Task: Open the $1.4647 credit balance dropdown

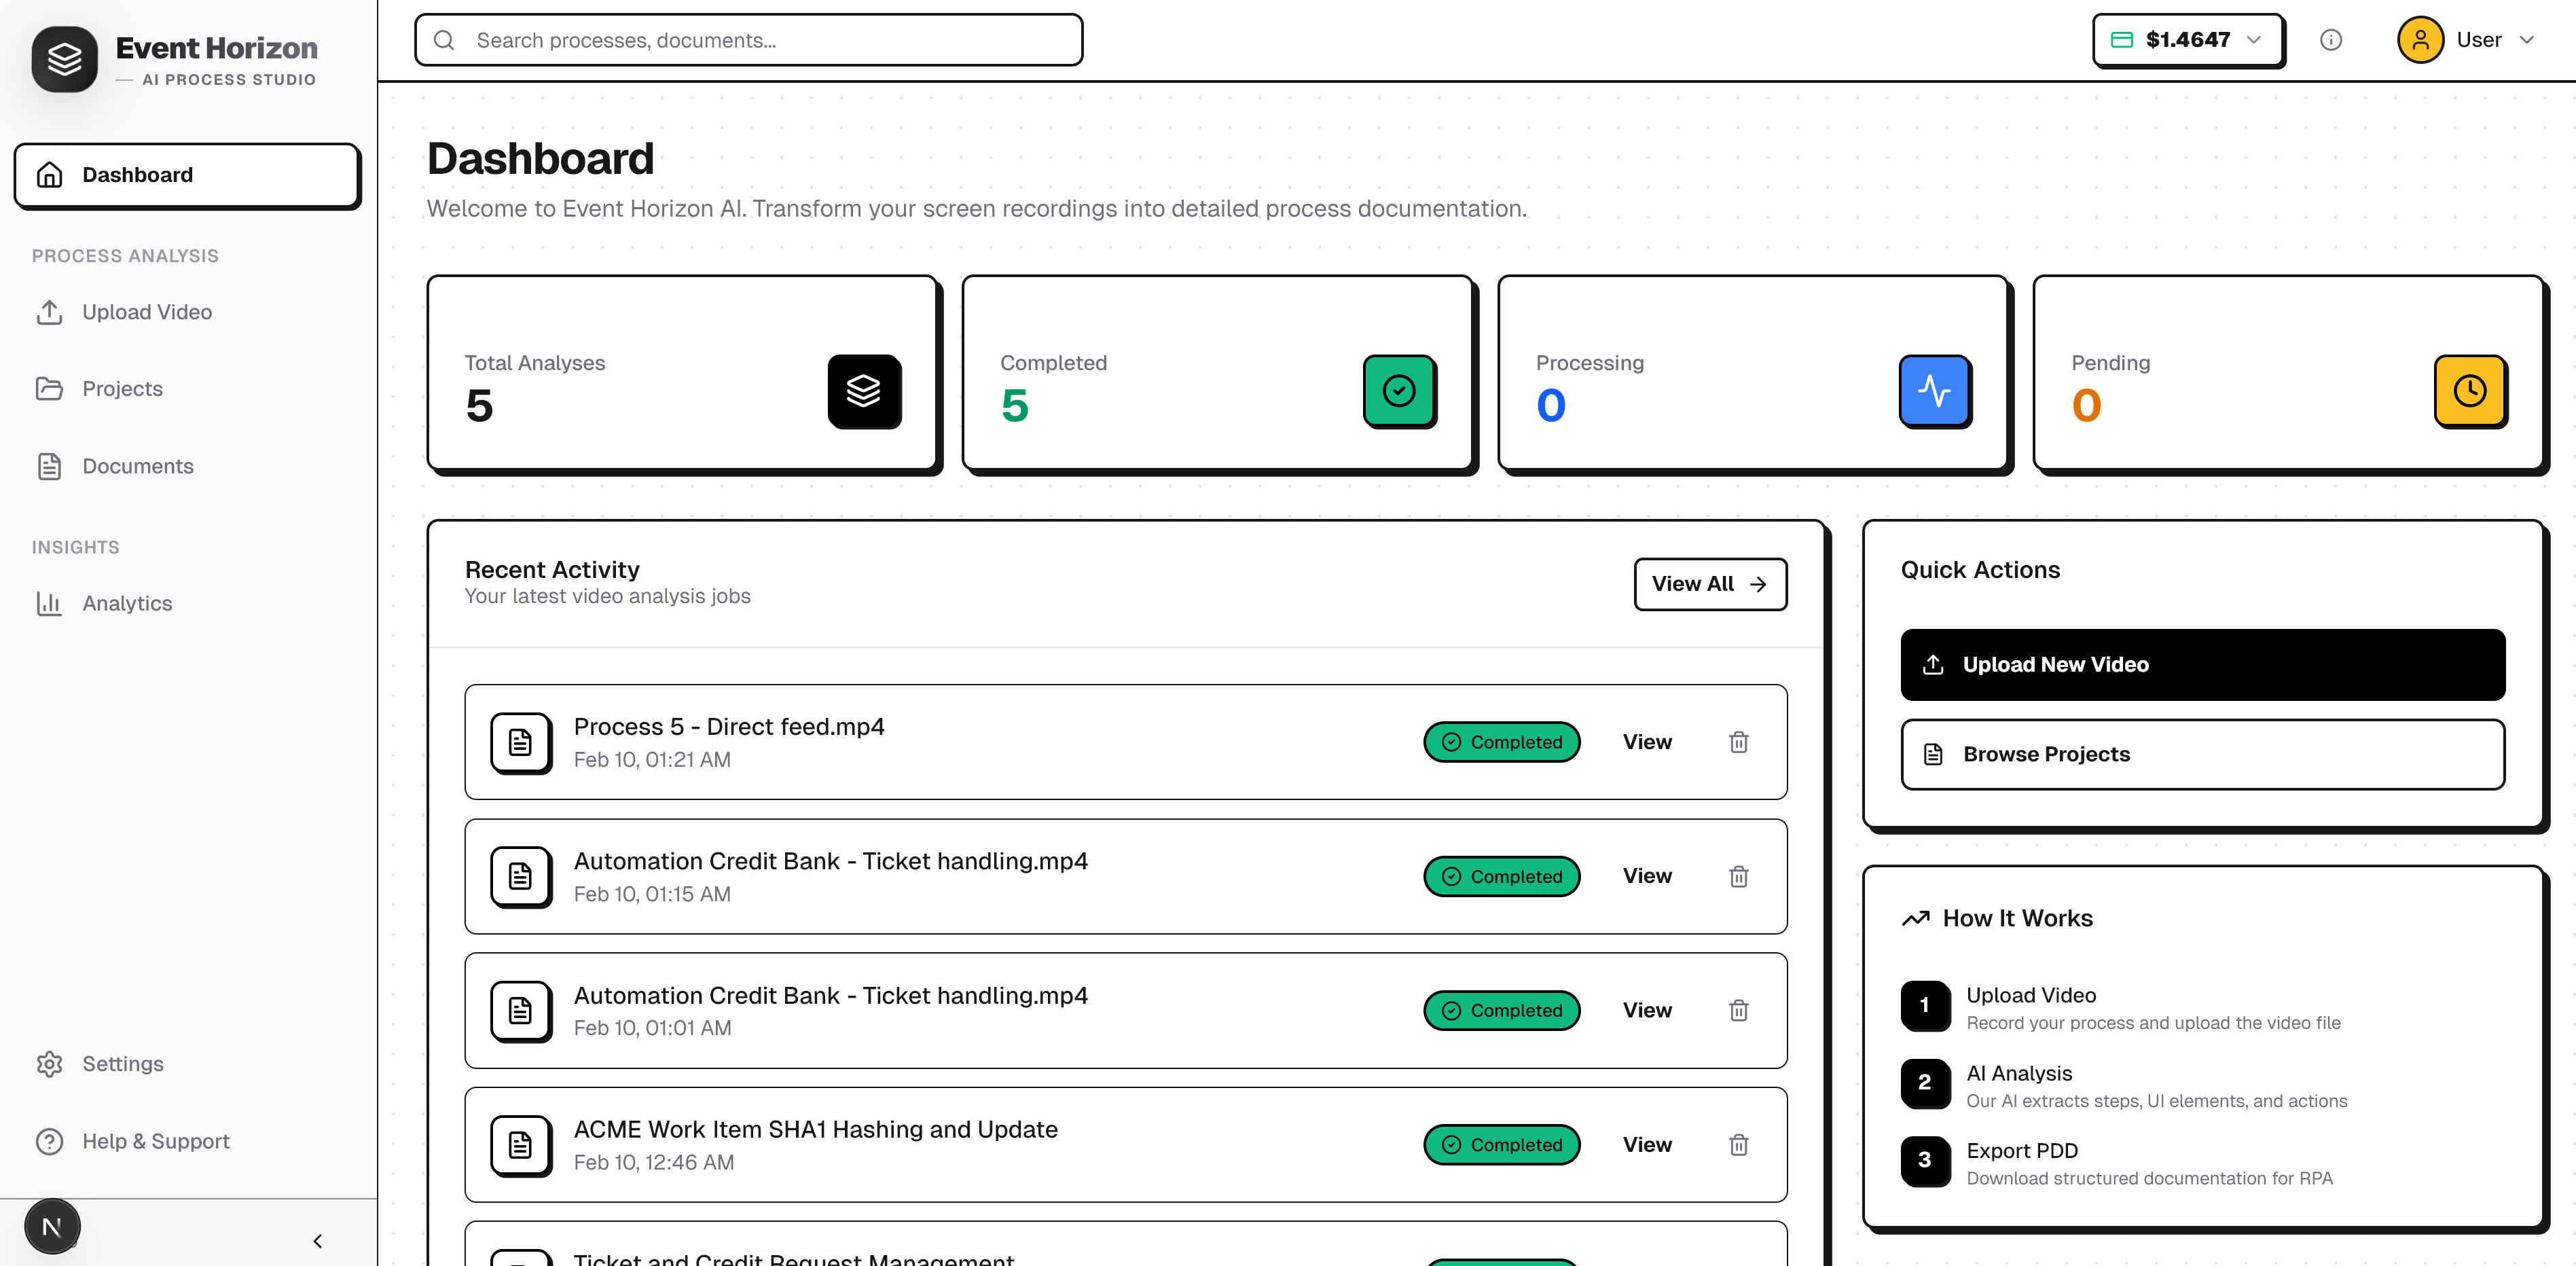Action: click(2187, 40)
